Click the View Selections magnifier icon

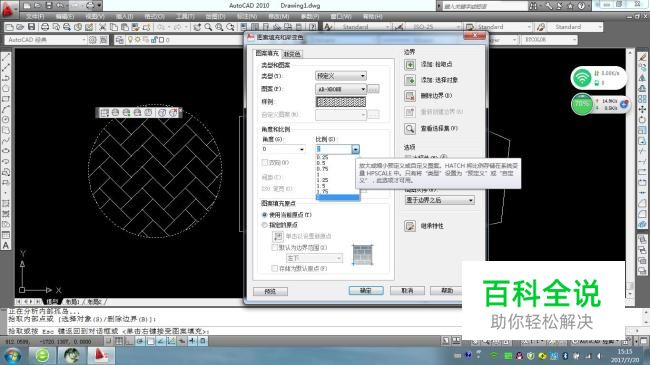pos(410,129)
